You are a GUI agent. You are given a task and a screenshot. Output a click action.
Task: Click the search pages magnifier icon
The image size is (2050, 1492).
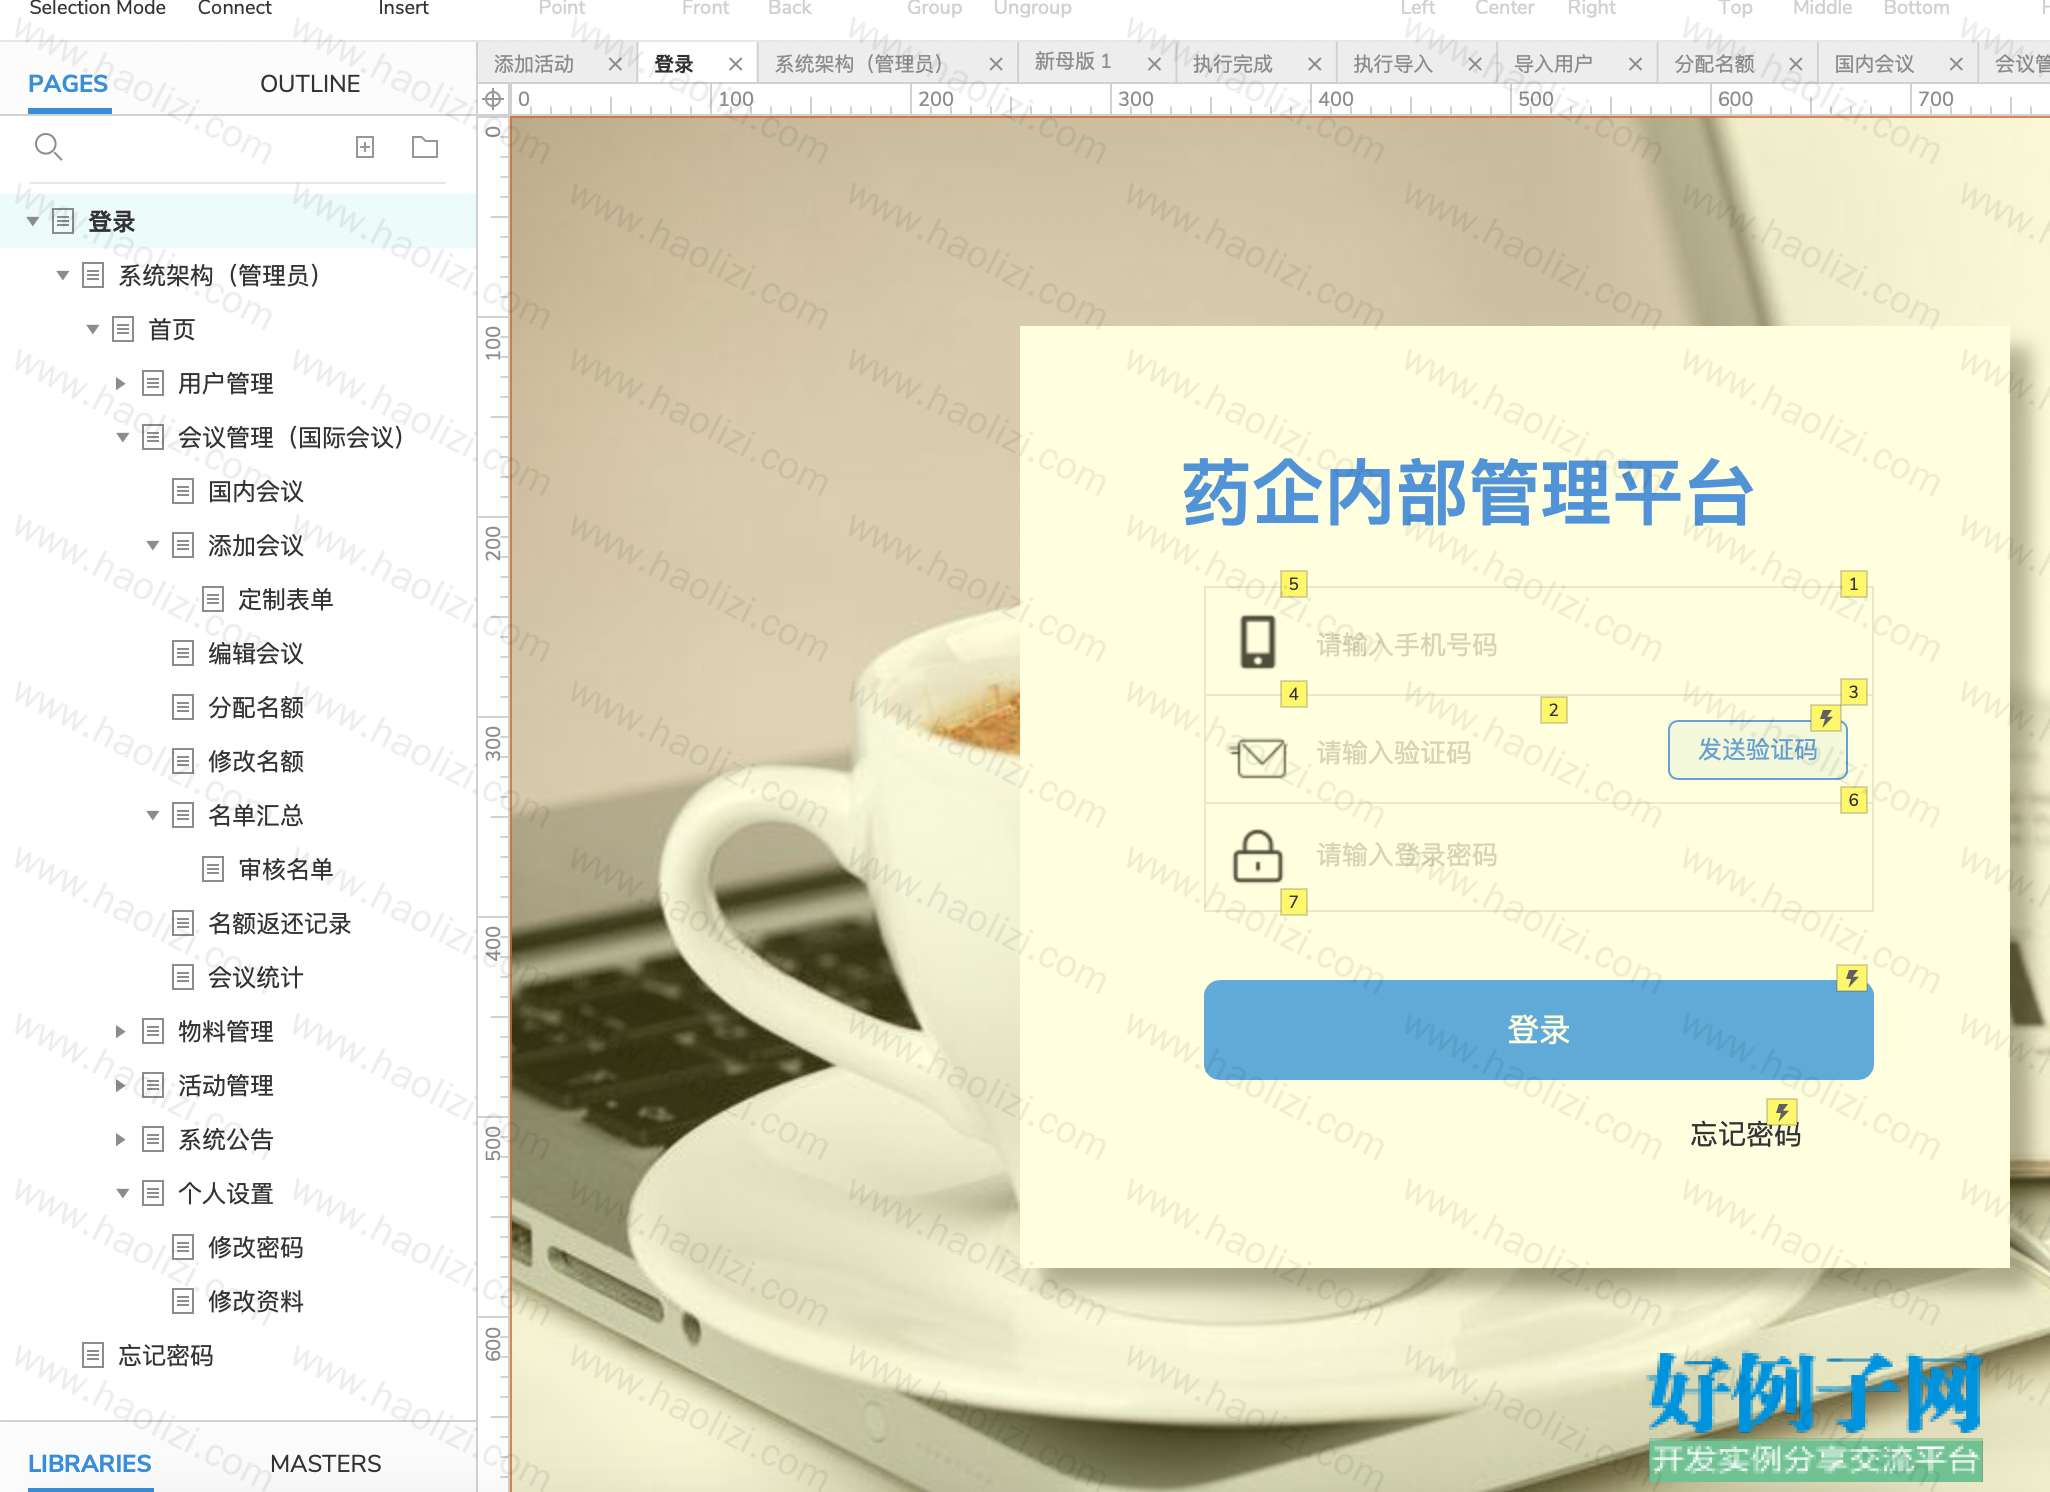(x=48, y=147)
